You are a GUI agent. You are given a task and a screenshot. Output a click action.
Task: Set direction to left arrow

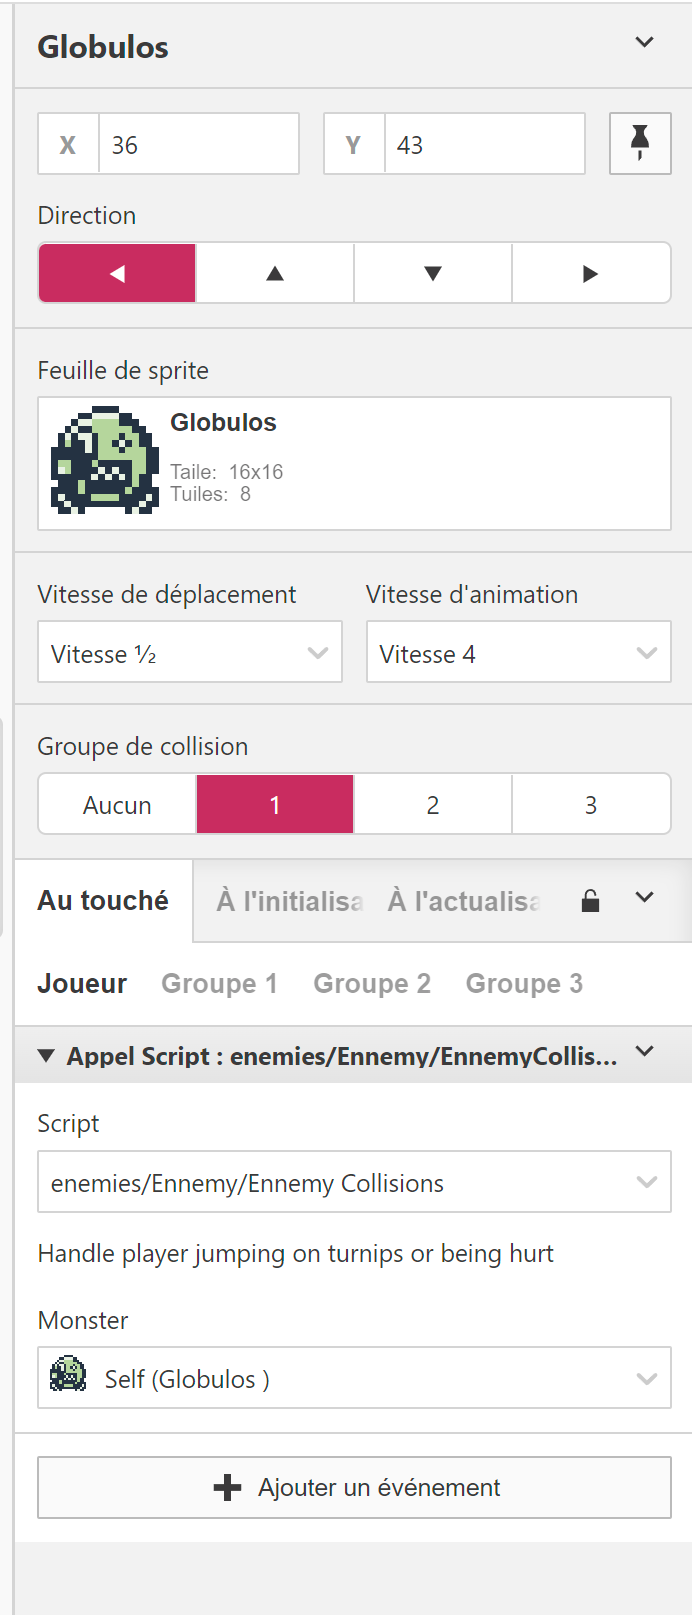pos(117,273)
